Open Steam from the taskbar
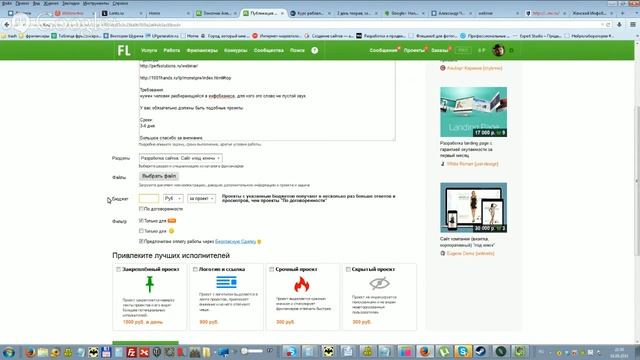Image resolution: width=640 pixels, height=360 pixels. pyautogui.click(x=481, y=351)
